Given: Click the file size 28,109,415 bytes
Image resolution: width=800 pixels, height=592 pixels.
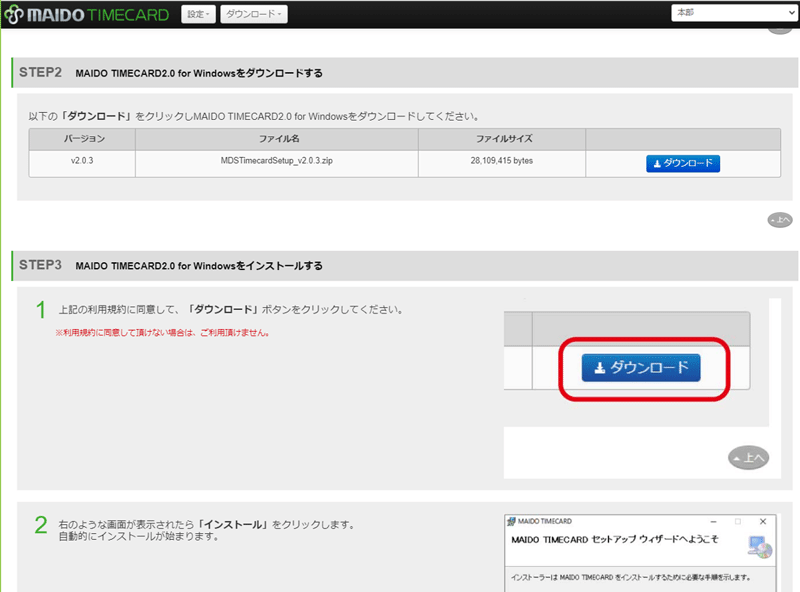Looking at the screenshot, I should (502, 161).
